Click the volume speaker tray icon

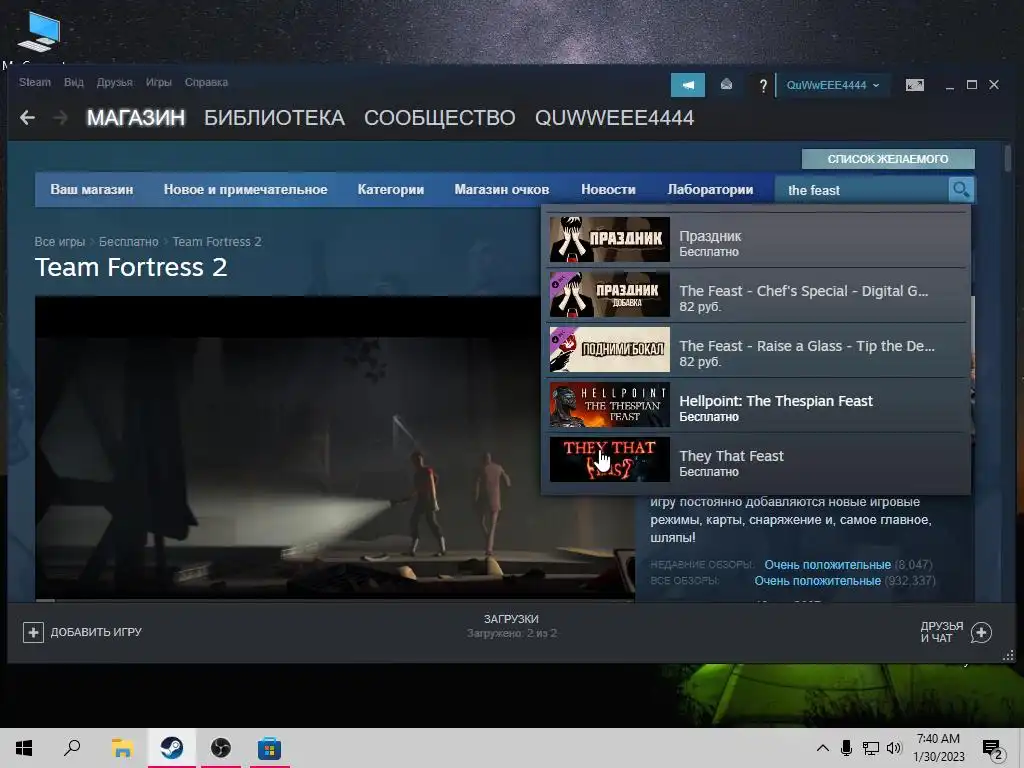pos(894,748)
